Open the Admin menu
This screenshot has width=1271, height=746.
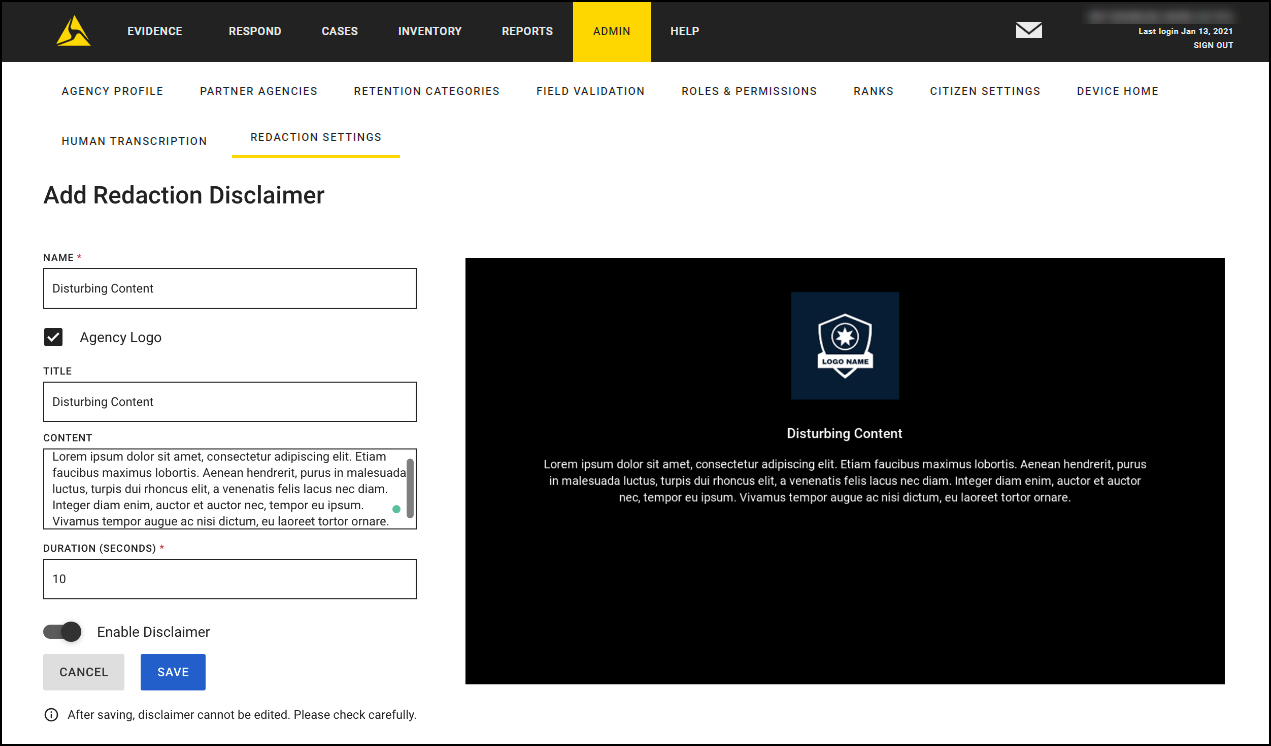click(611, 31)
